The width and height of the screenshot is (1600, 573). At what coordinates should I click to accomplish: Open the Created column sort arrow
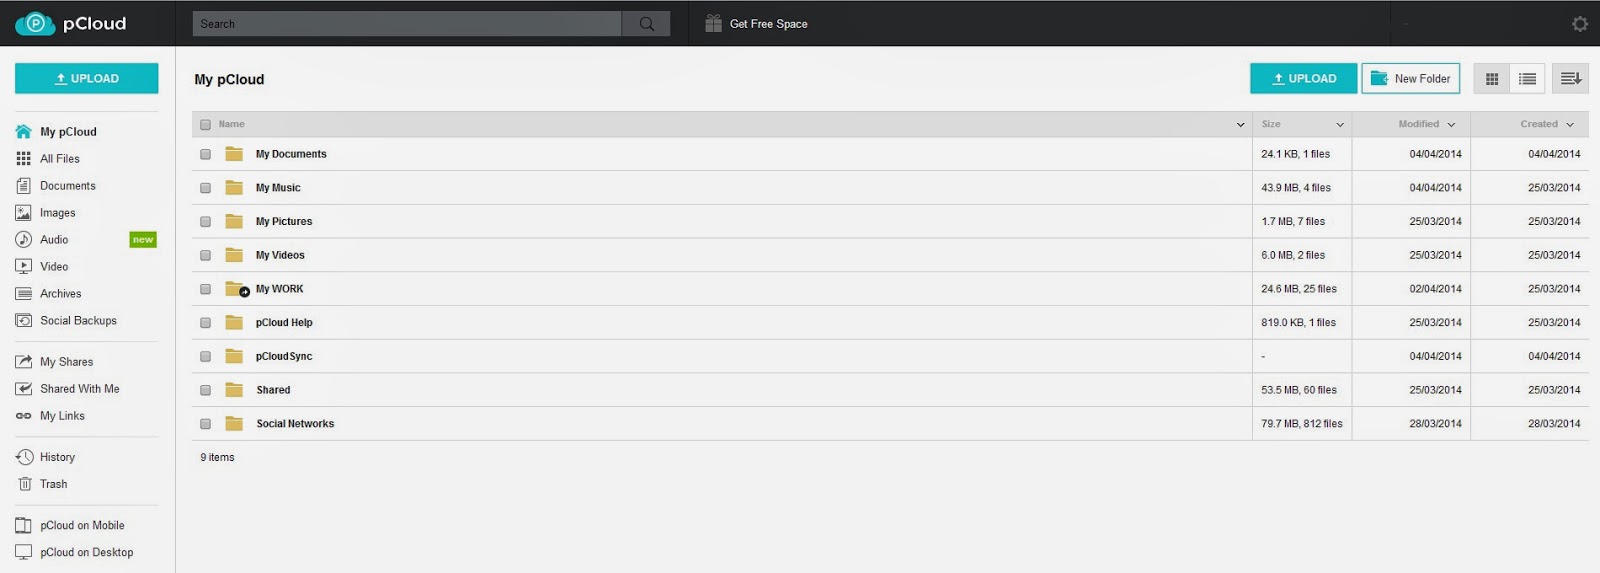pos(1570,125)
